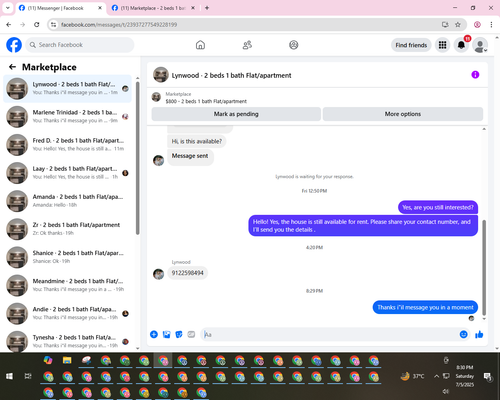Click the install app icon in address bar

pyautogui.click(x=445, y=25)
